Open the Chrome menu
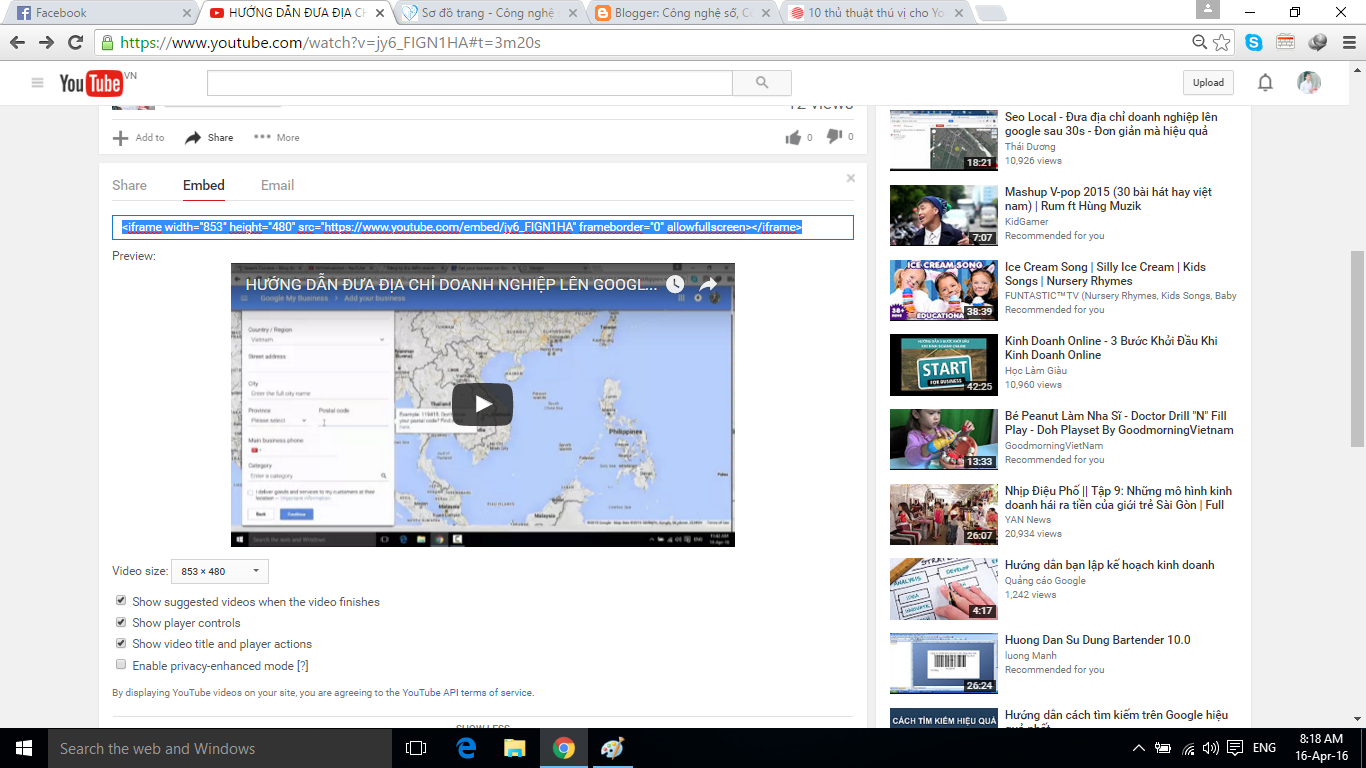Viewport: 1366px width, 768px height. click(x=1347, y=42)
